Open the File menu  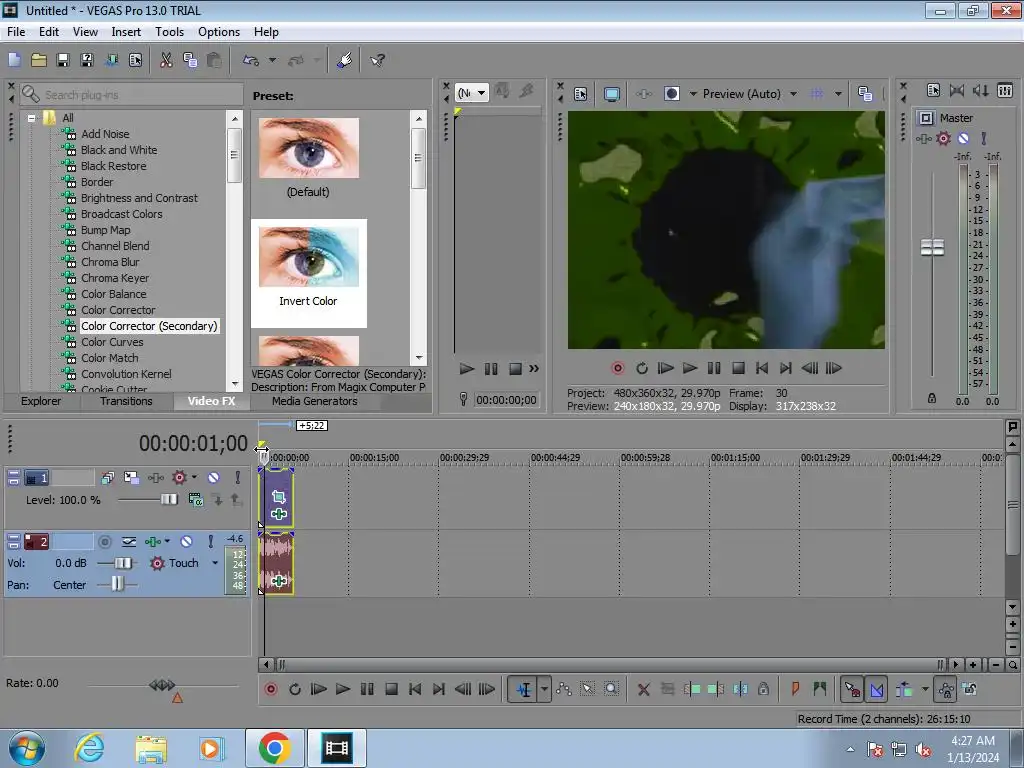coord(16,32)
